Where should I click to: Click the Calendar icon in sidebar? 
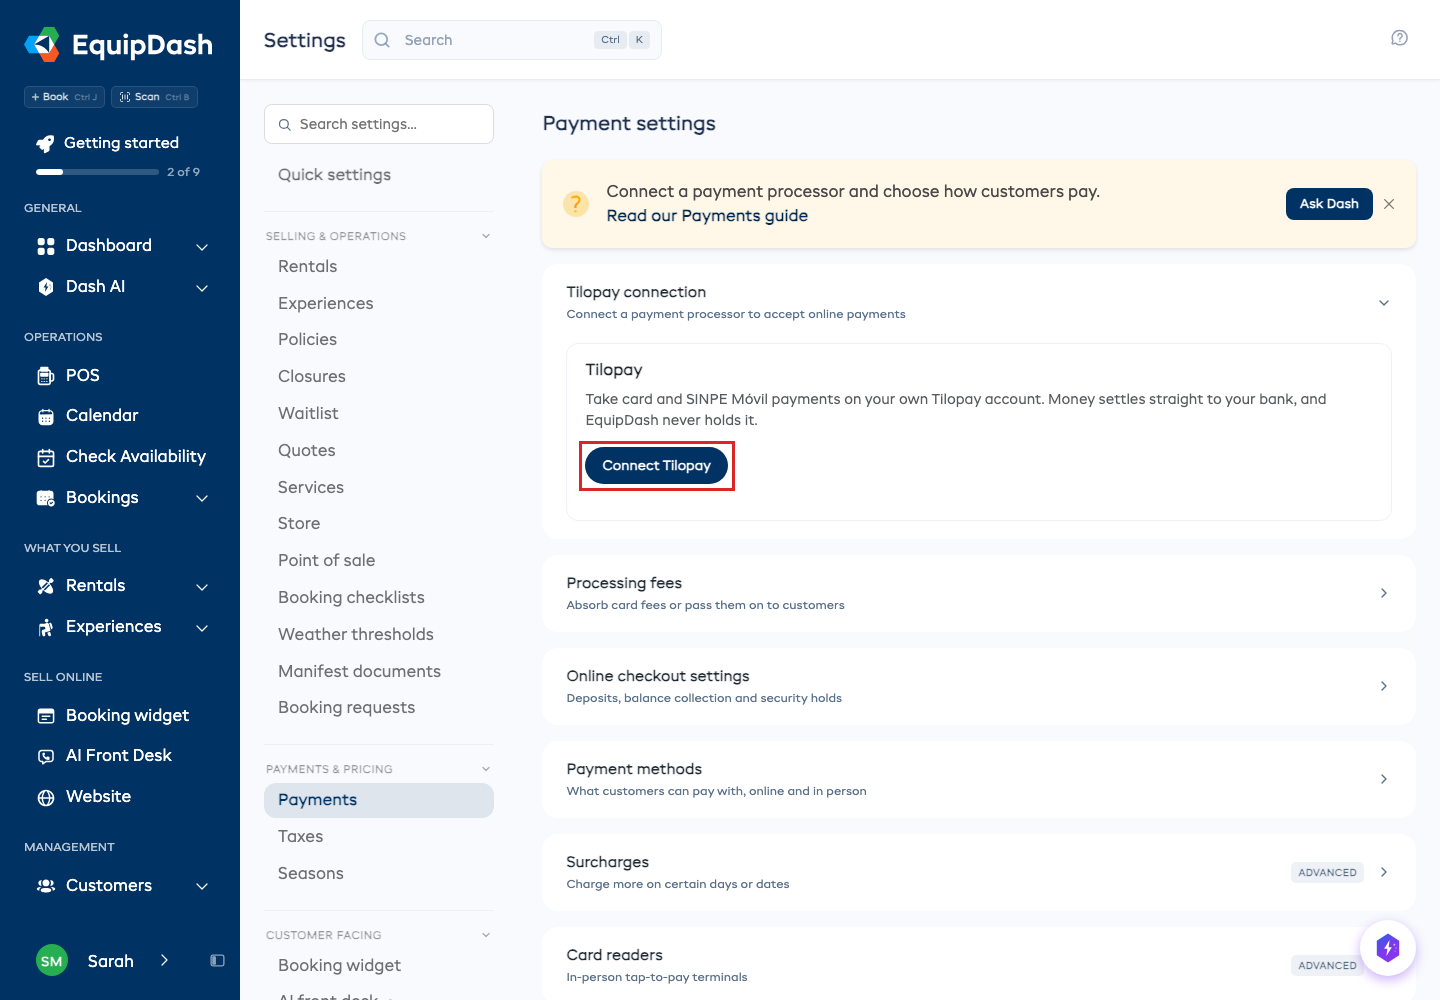coord(46,416)
